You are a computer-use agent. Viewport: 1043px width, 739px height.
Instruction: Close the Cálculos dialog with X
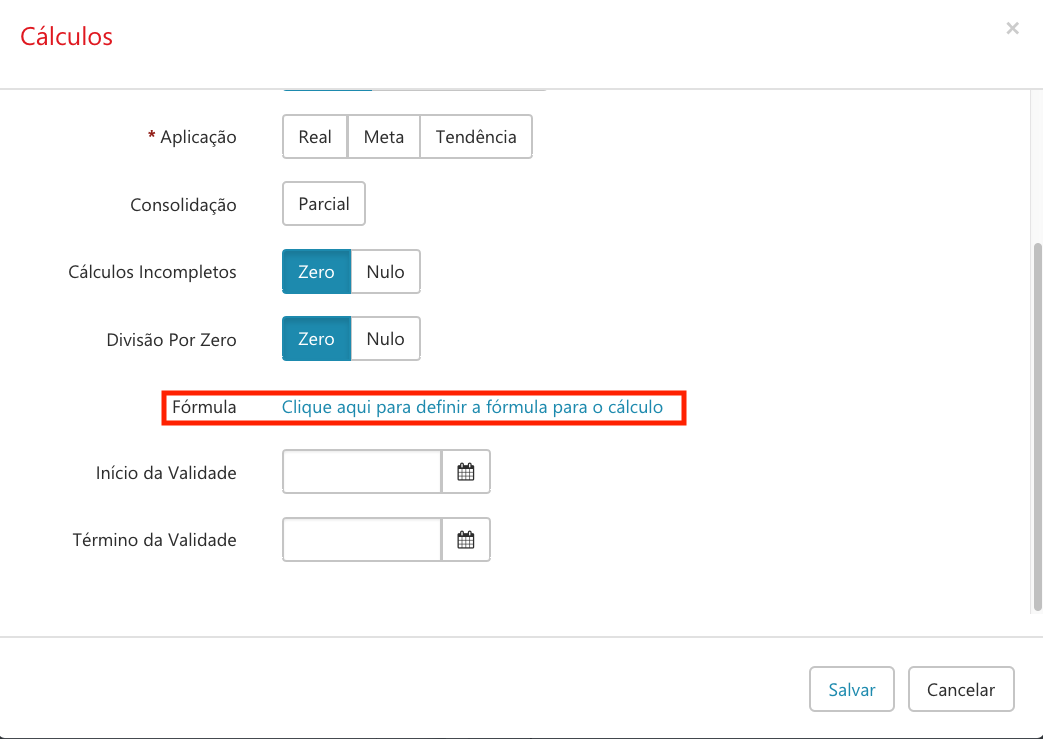[1012, 29]
